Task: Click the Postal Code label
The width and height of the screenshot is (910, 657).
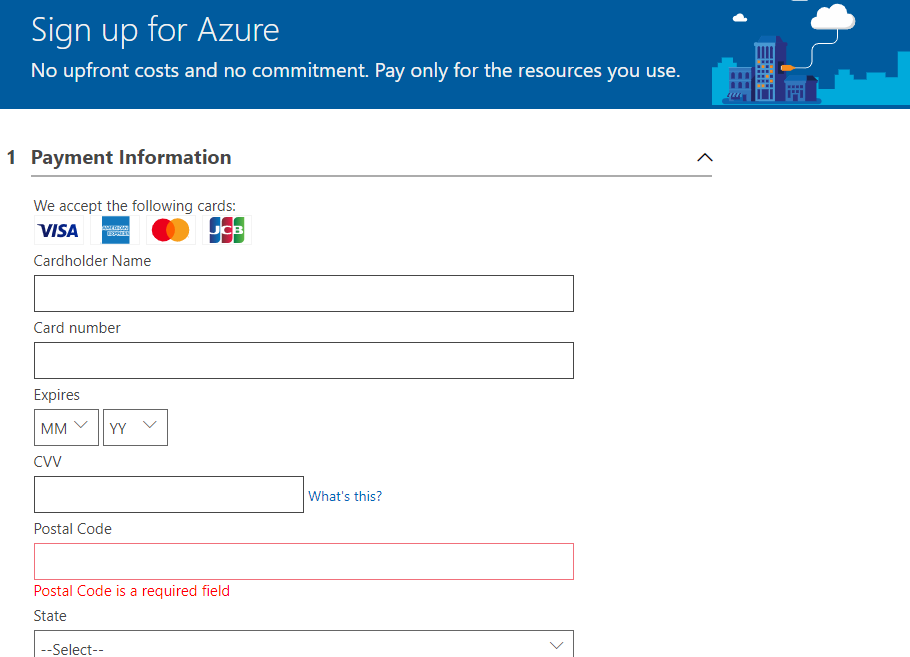Action: click(73, 529)
